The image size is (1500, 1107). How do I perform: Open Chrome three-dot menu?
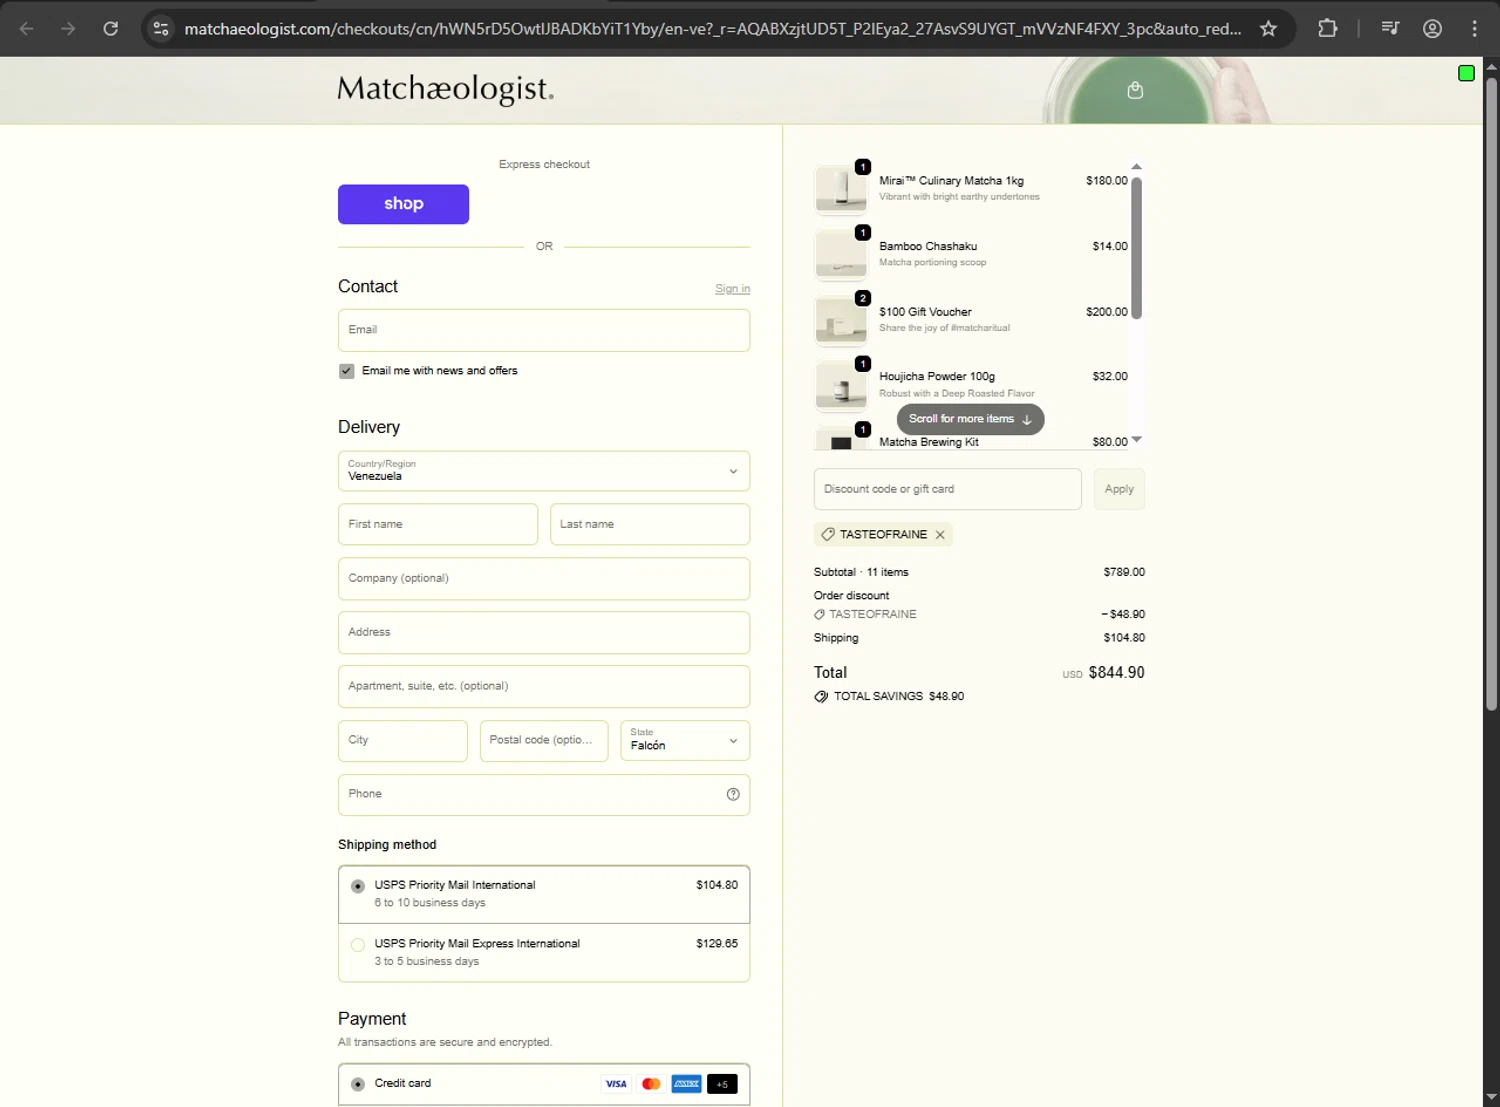(1474, 28)
